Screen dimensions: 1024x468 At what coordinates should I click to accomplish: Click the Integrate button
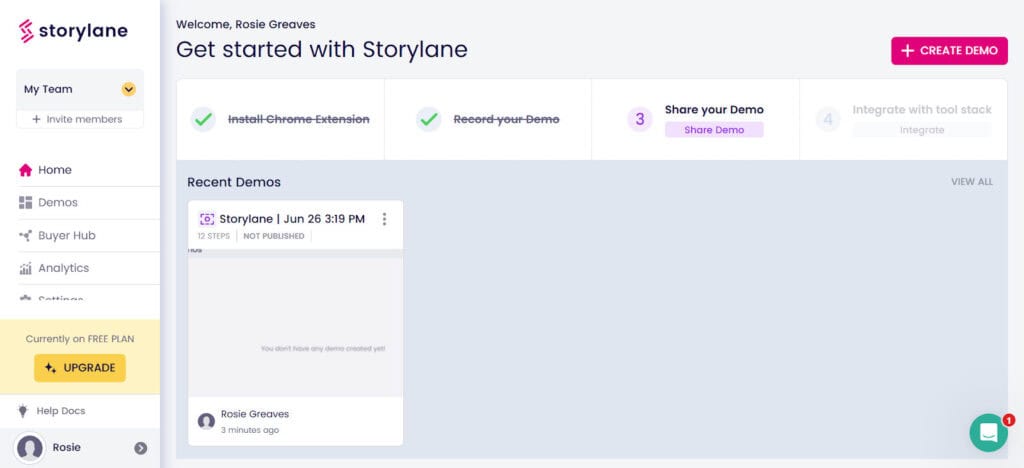pos(922,130)
